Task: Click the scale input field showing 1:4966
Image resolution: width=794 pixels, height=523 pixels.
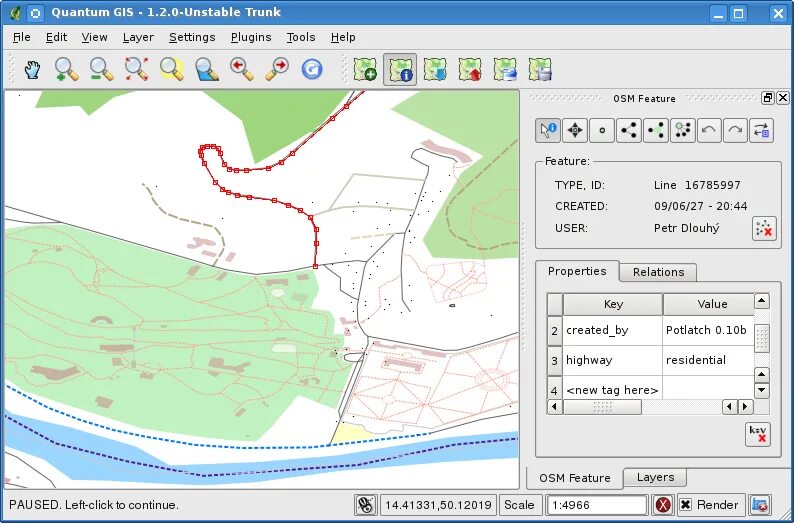Action: (598, 505)
